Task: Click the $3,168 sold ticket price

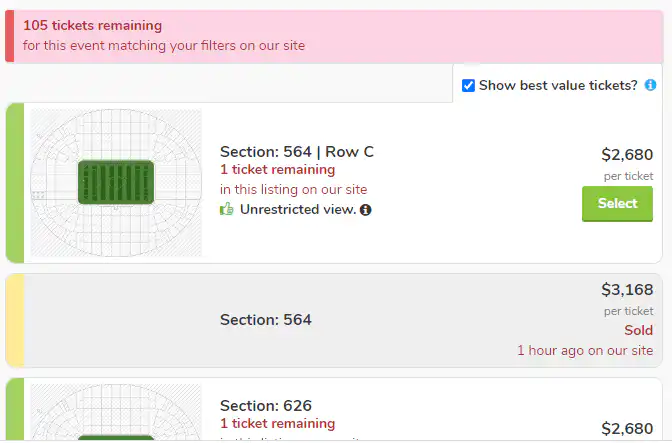Action: (627, 290)
